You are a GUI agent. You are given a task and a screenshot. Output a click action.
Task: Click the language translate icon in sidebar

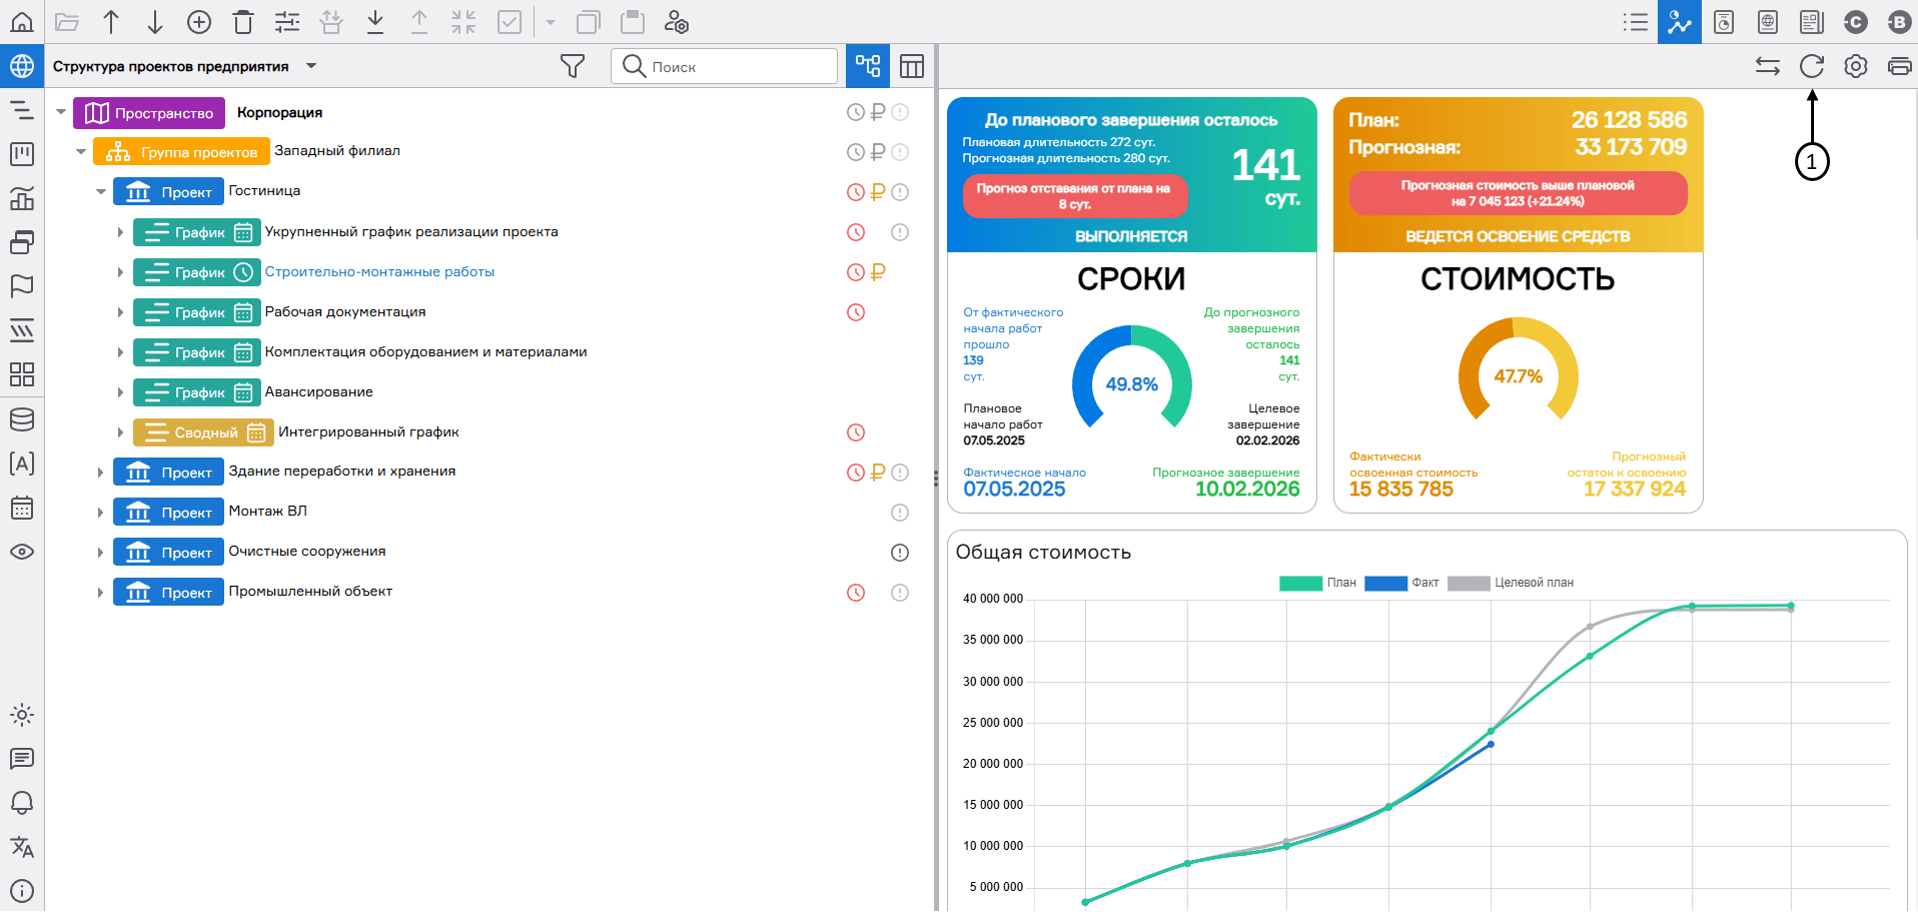(x=22, y=847)
